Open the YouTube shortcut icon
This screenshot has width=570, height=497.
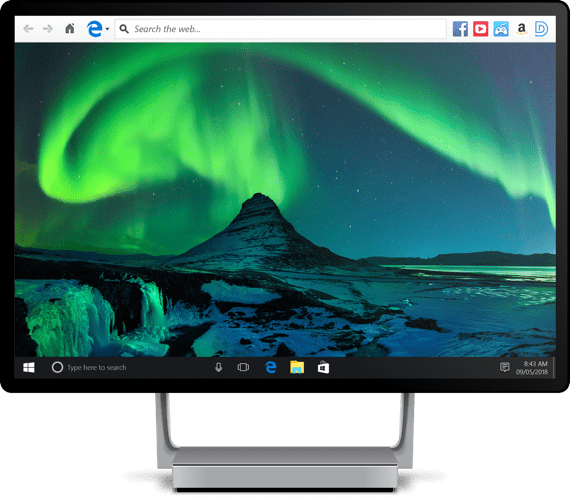(481, 29)
